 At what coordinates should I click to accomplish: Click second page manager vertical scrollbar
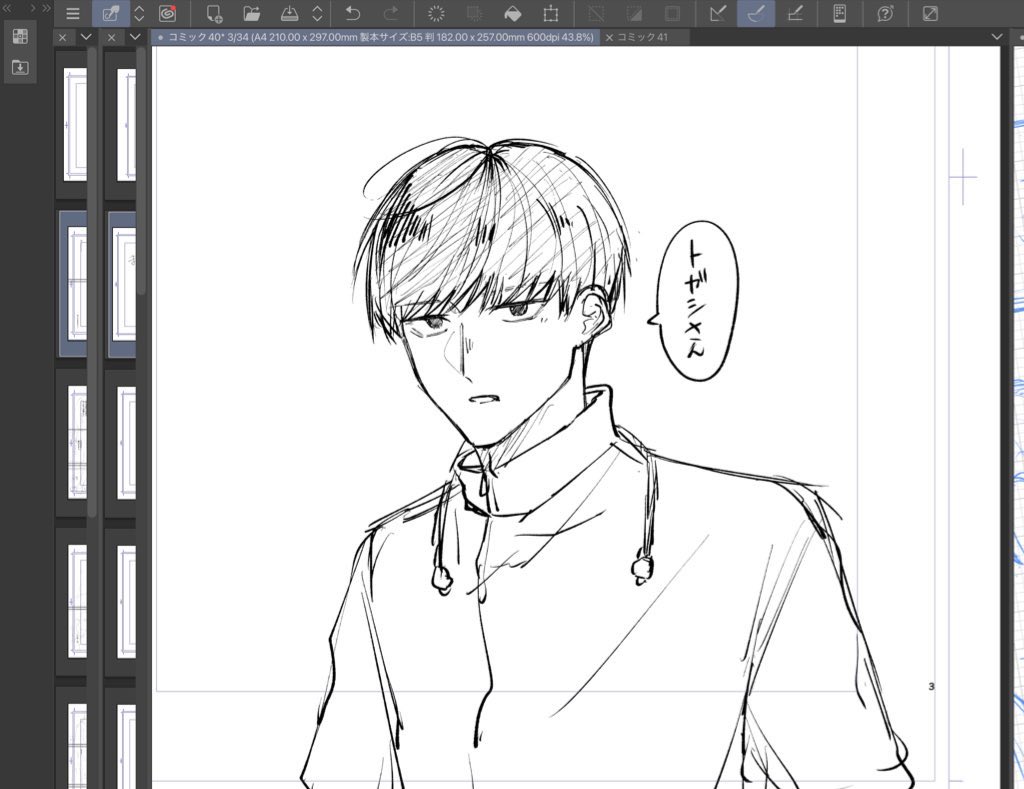pos(140,173)
